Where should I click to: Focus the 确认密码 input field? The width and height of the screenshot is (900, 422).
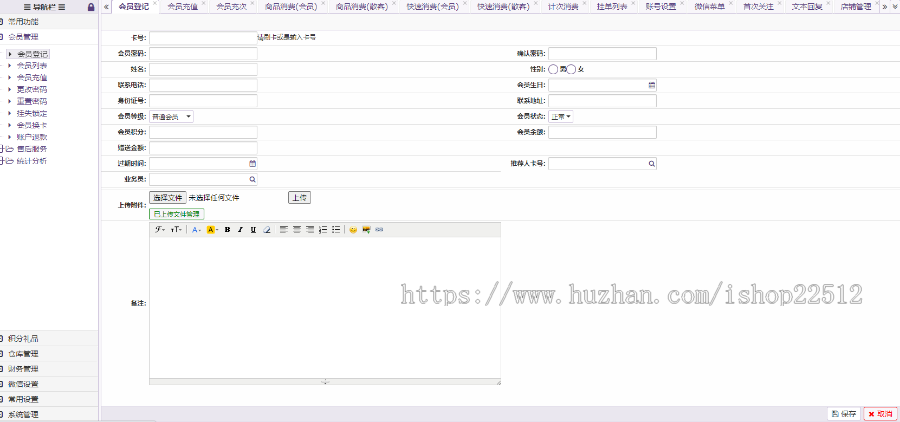pos(602,53)
